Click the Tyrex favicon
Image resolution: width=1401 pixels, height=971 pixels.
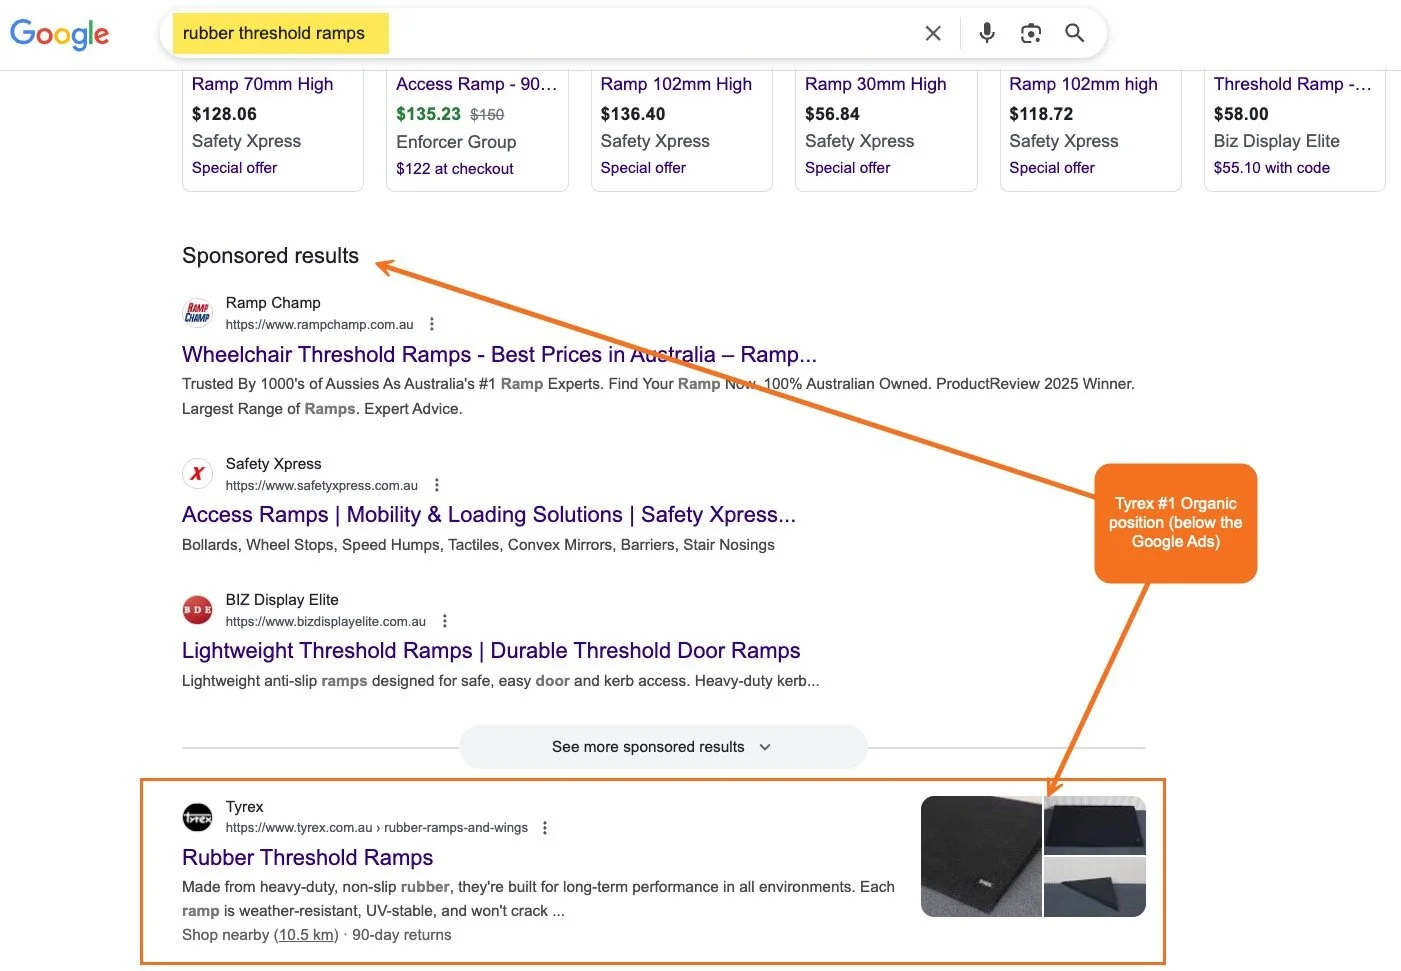pos(198,817)
